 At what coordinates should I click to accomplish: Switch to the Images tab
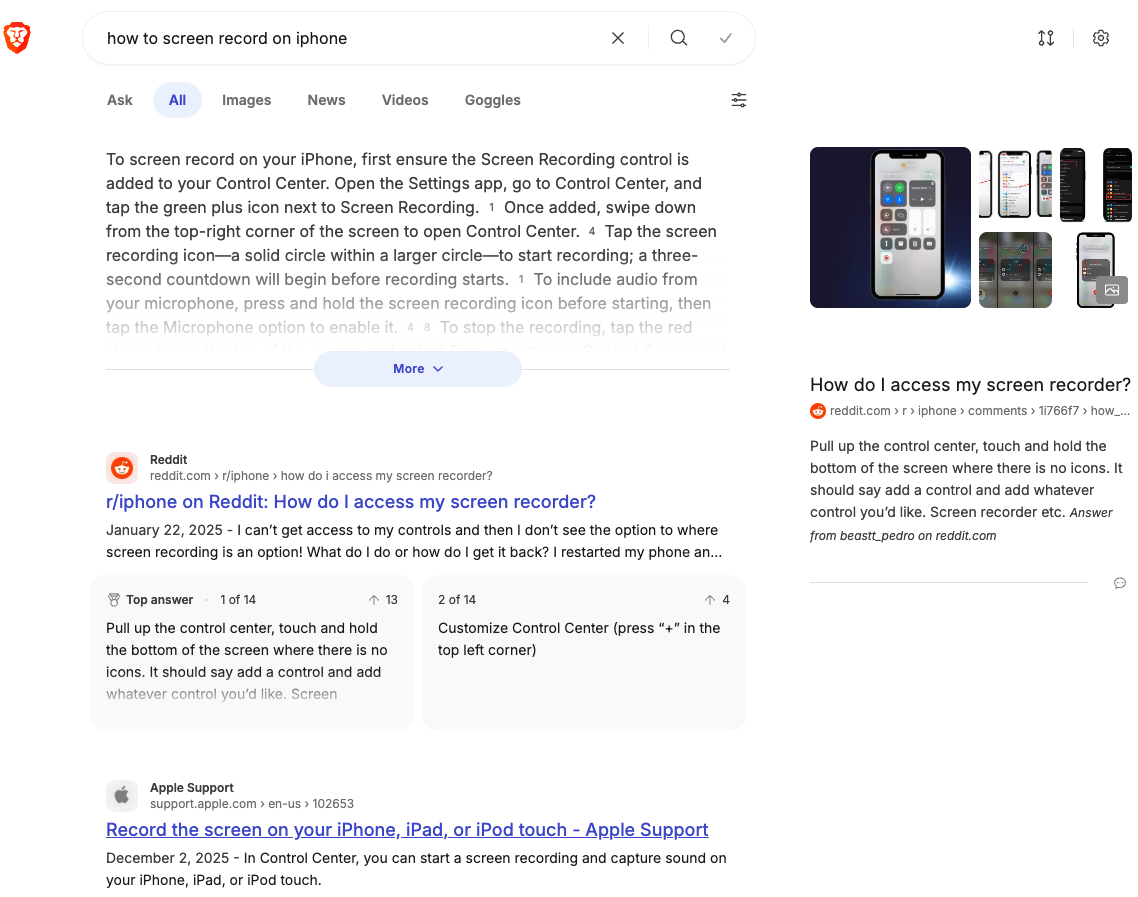pos(247,100)
